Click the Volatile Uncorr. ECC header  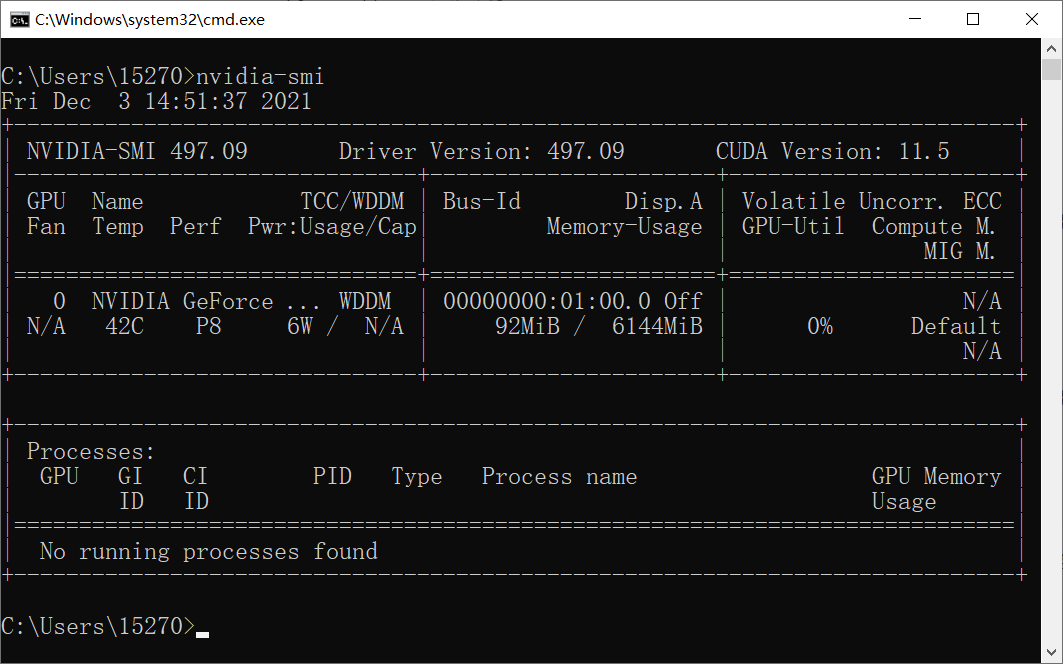coord(871,201)
